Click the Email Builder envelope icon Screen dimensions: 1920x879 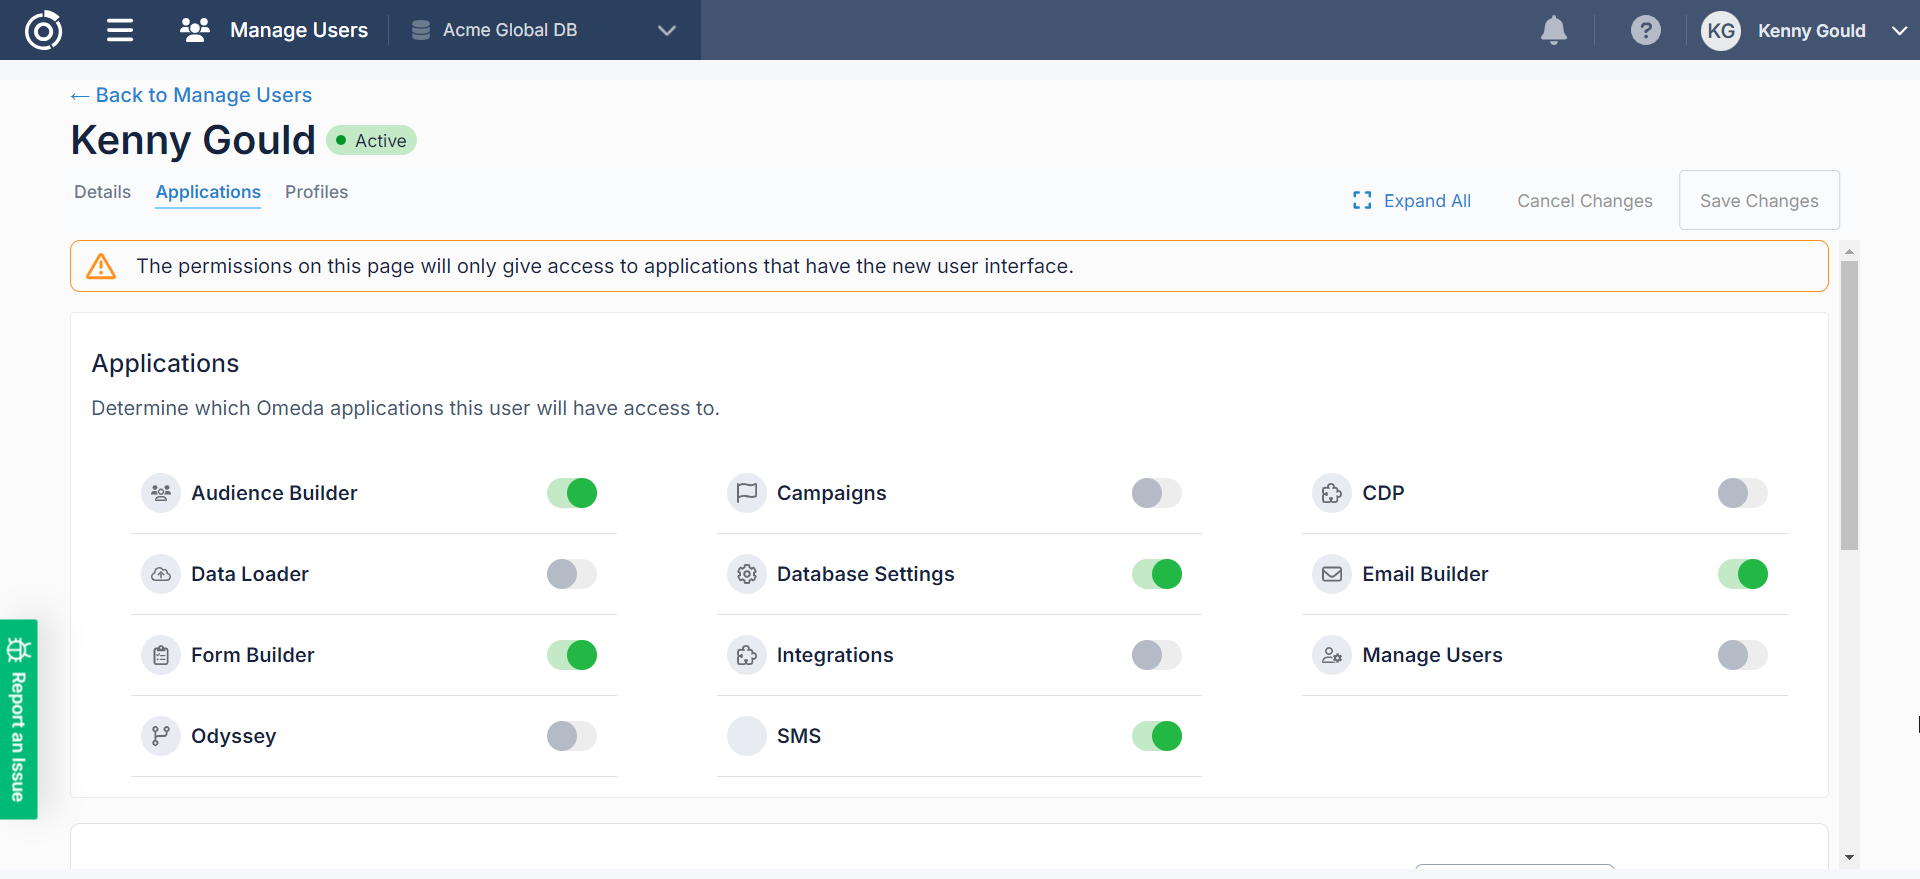pos(1331,574)
